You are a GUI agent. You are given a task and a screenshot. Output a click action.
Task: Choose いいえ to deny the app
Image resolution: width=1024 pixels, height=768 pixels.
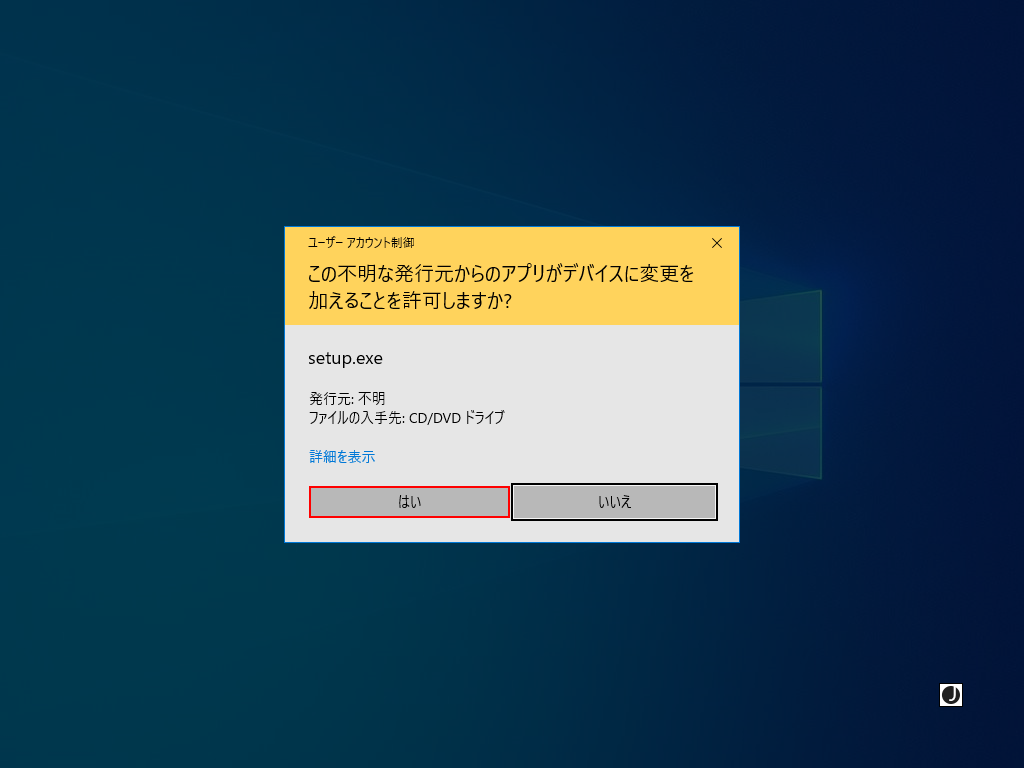[x=614, y=502]
